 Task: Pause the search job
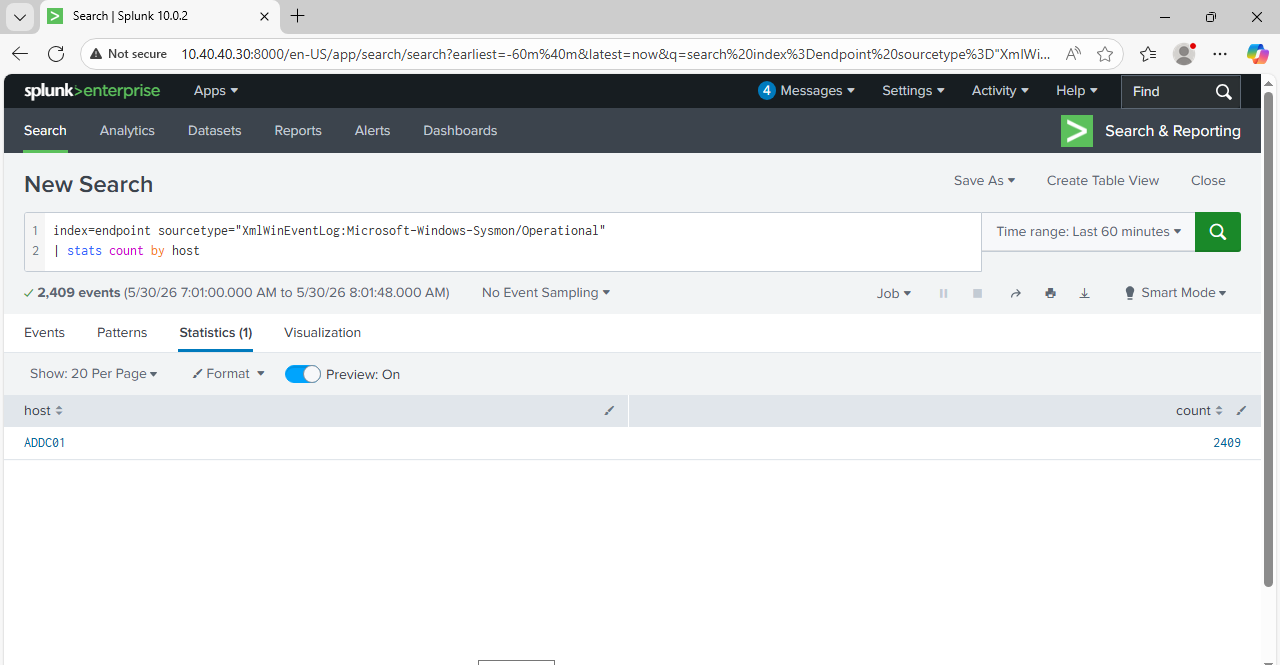[943, 293]
